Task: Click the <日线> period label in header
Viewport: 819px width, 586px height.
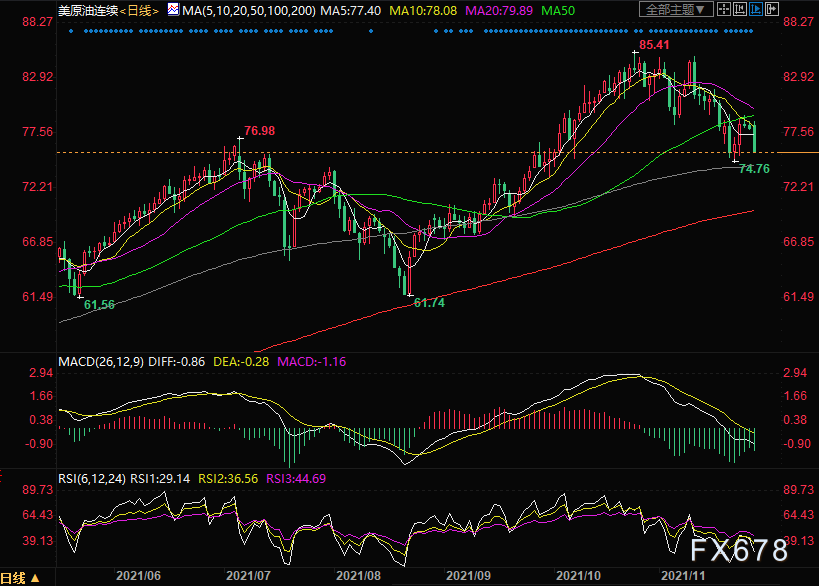Action: click(x=139, y=10)
